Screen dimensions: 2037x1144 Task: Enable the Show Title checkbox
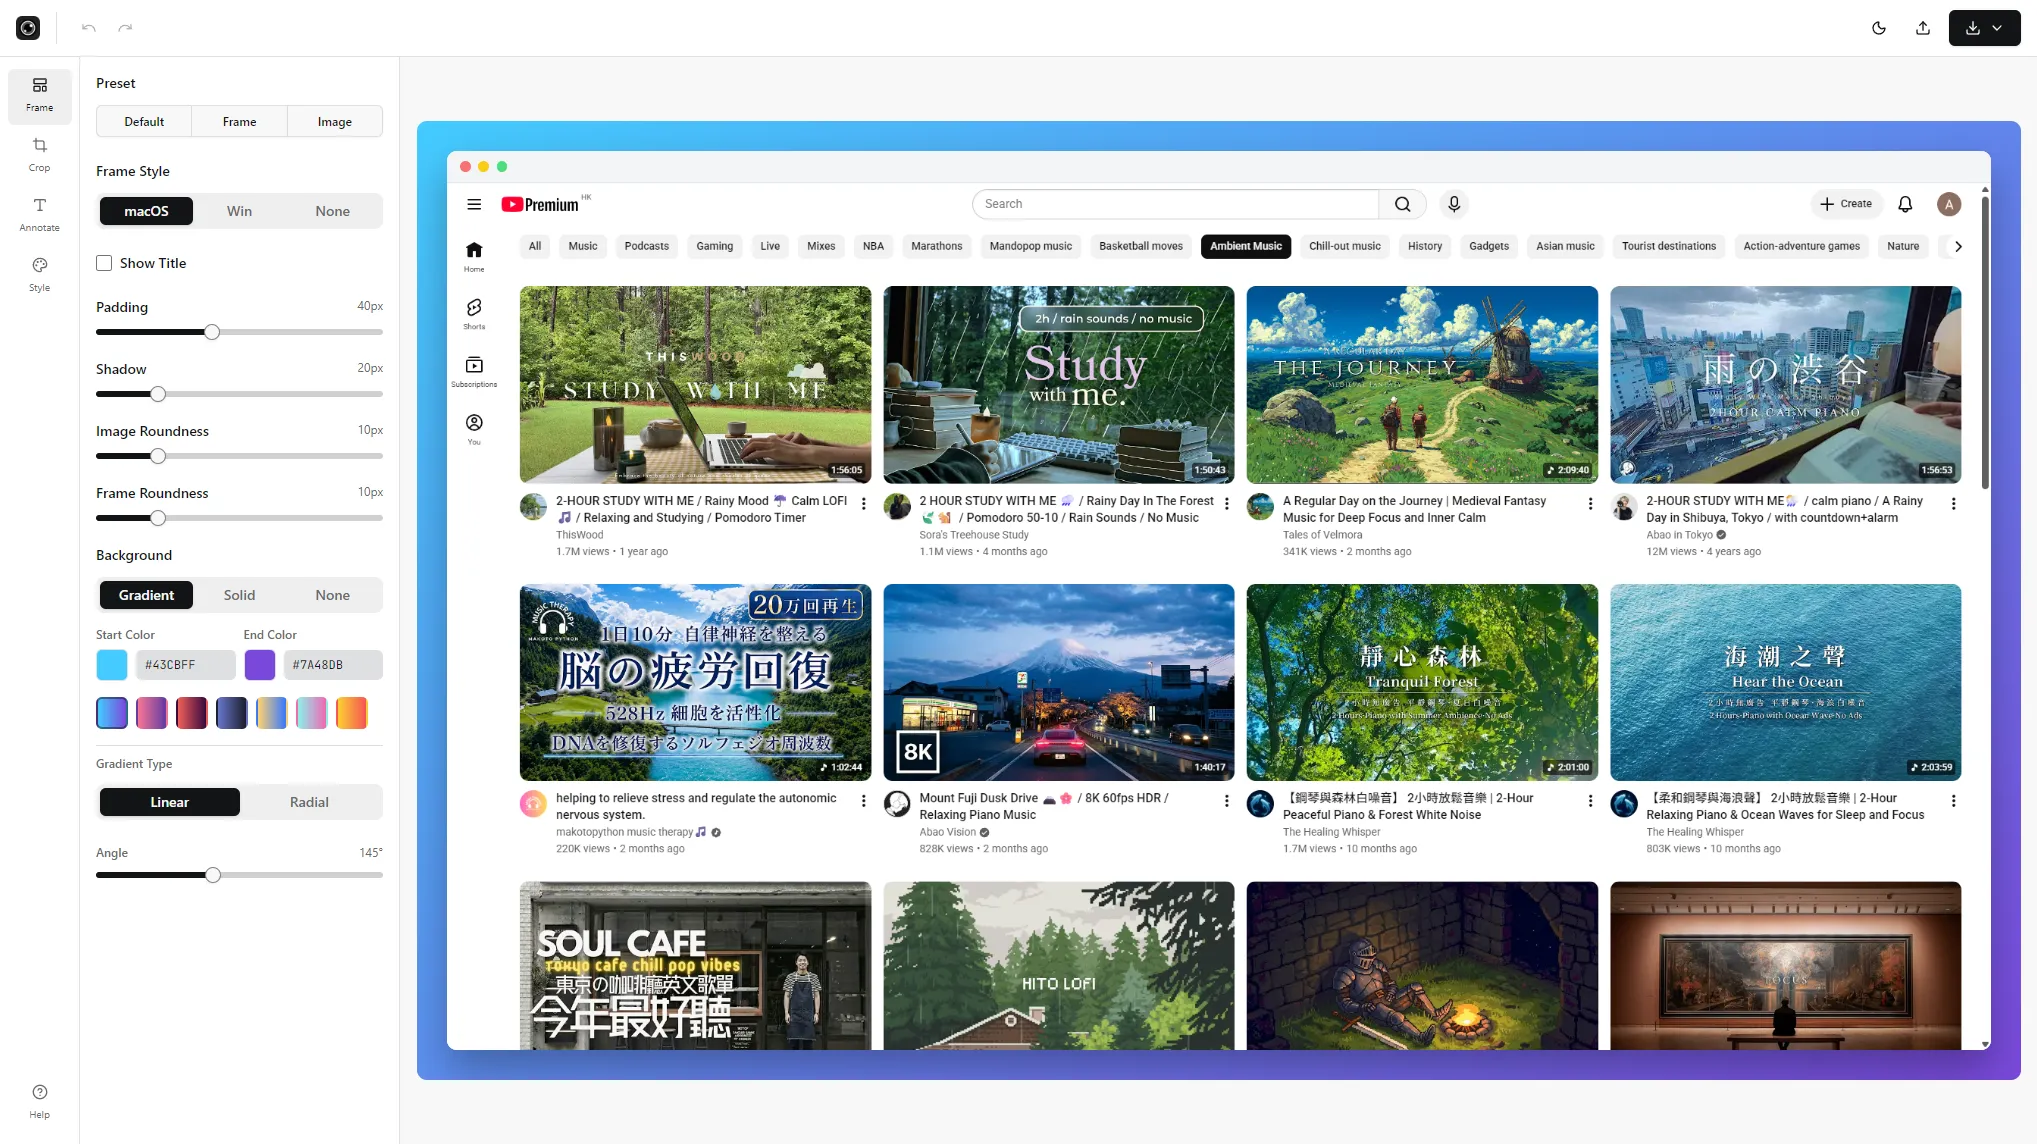click(x=104, y=263)
